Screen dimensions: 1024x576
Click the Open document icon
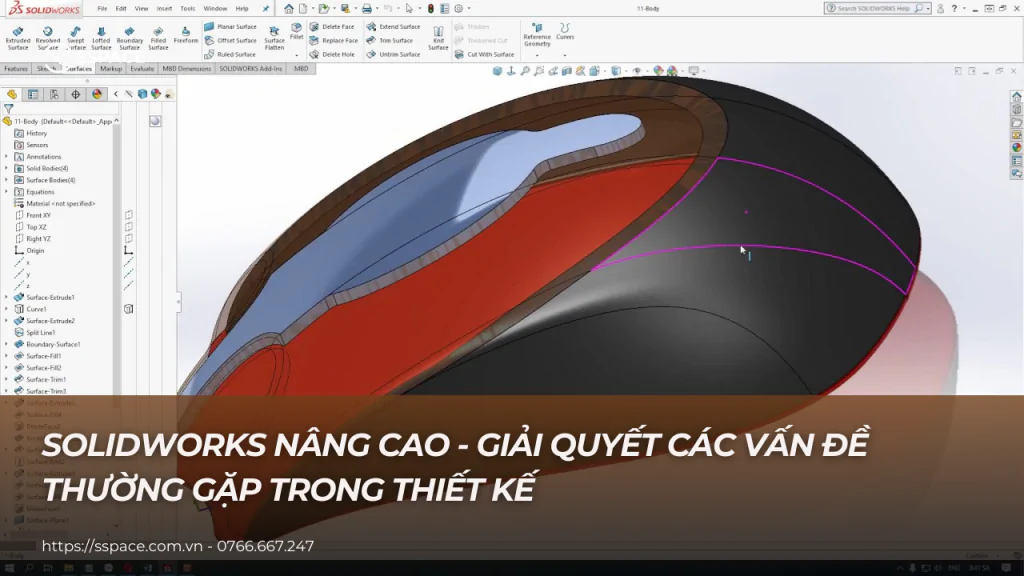323,8
